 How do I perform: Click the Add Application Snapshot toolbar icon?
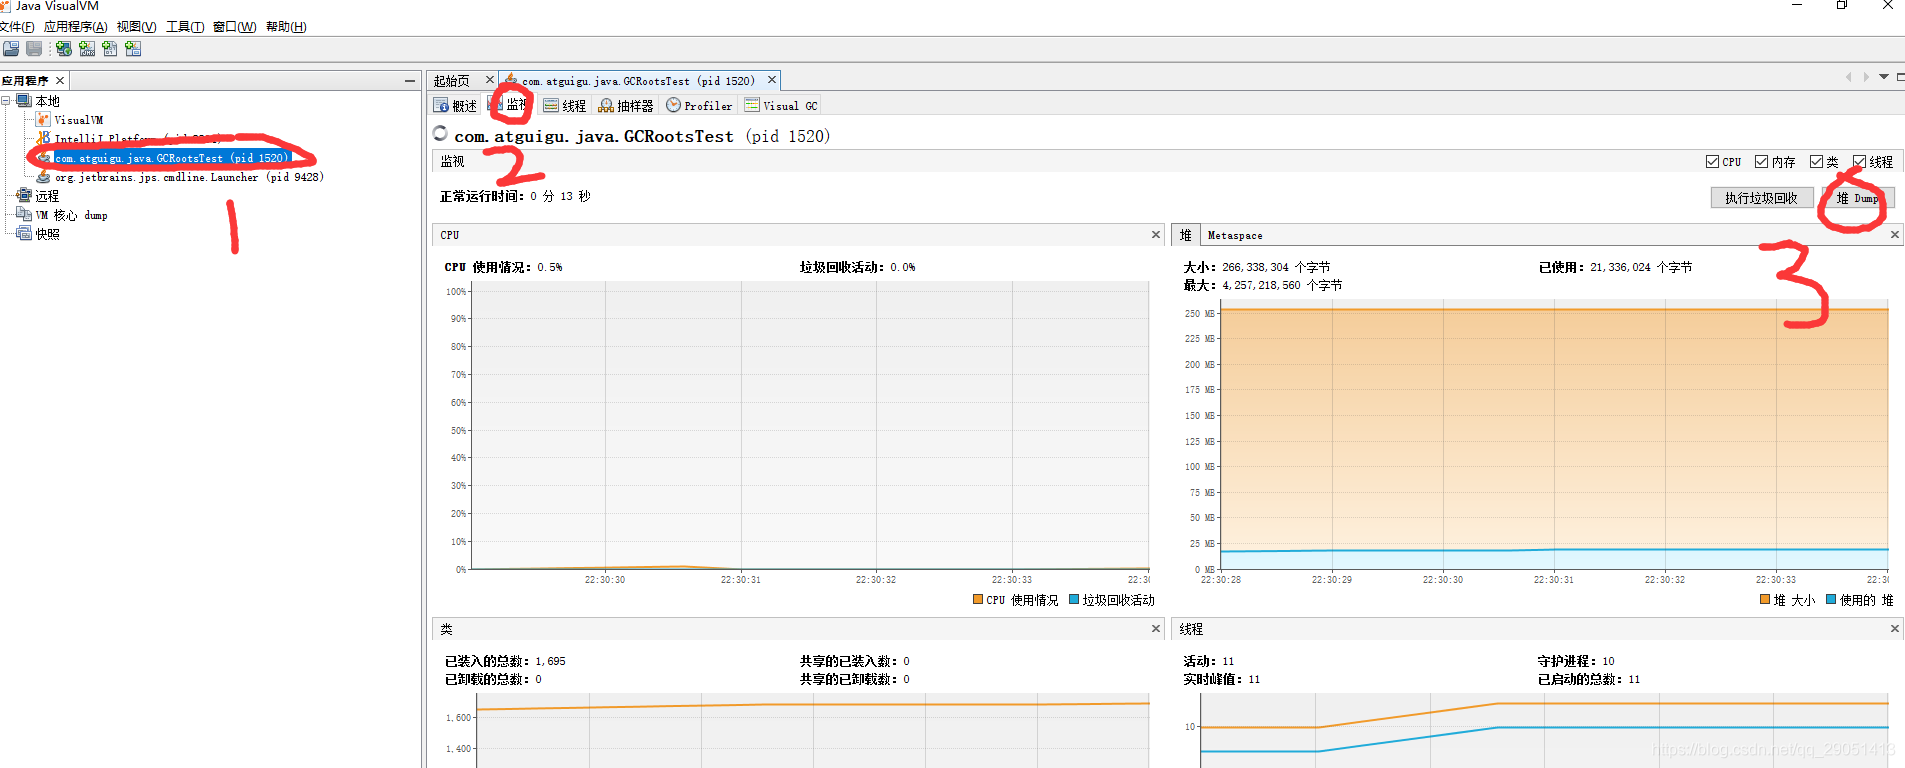[133, 48]
